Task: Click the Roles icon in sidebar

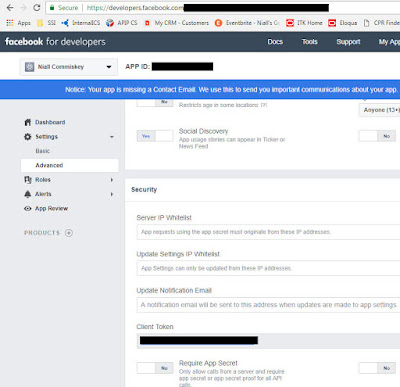Action: pos(28,180)
